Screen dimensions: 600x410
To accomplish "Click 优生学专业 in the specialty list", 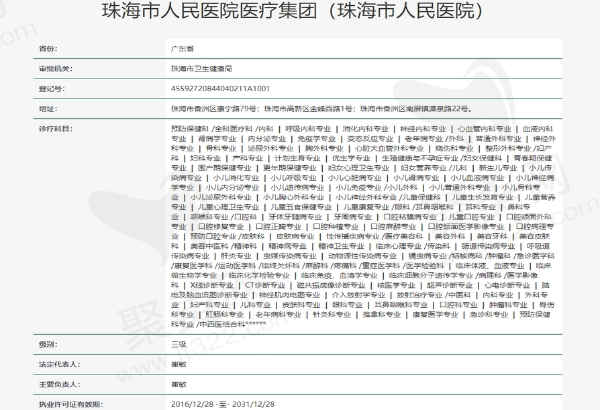I will pos(351,158).
